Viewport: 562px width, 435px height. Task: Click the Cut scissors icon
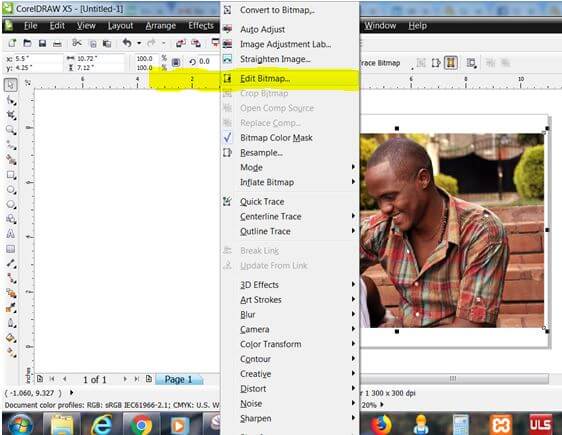click(x=77, y=43)
